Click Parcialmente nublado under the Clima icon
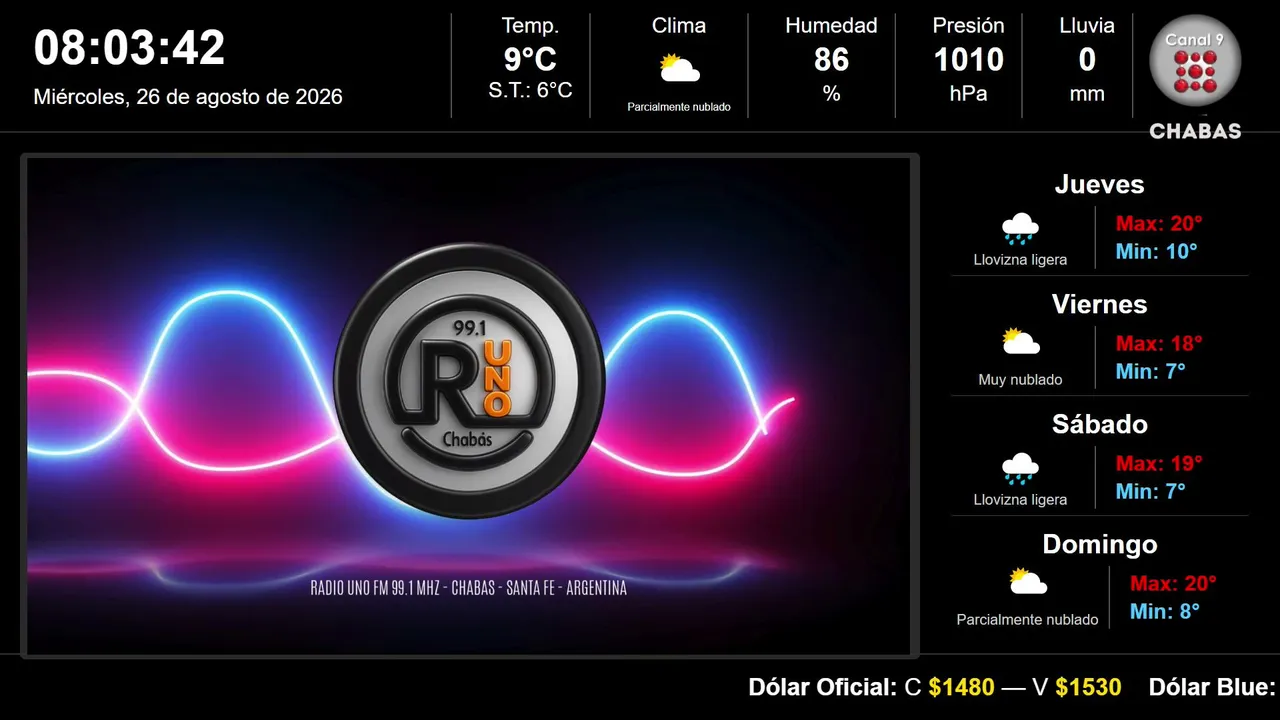Image resolution: width=1280 pixels, height=720 pixels. [x=679, y=107]
